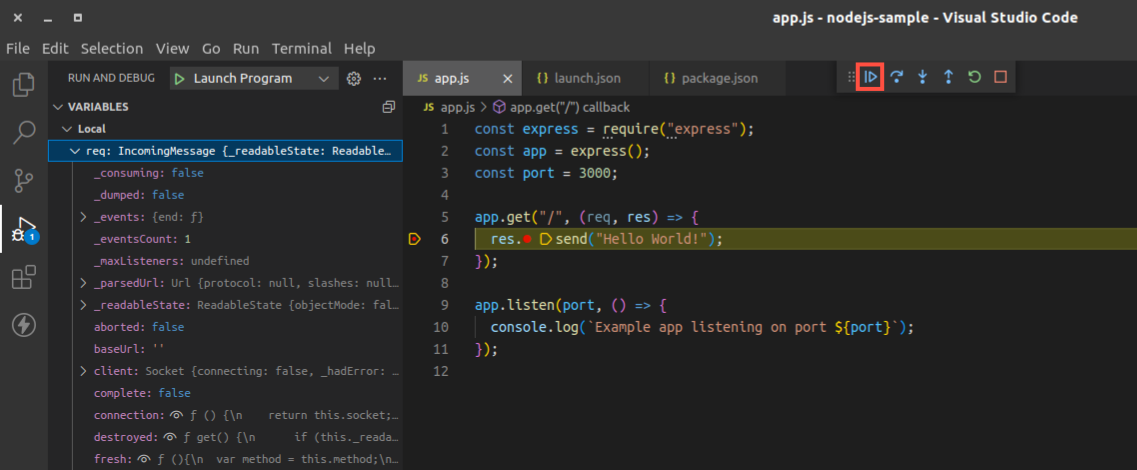Click the console.log line in editor

[x=702, y=327]
